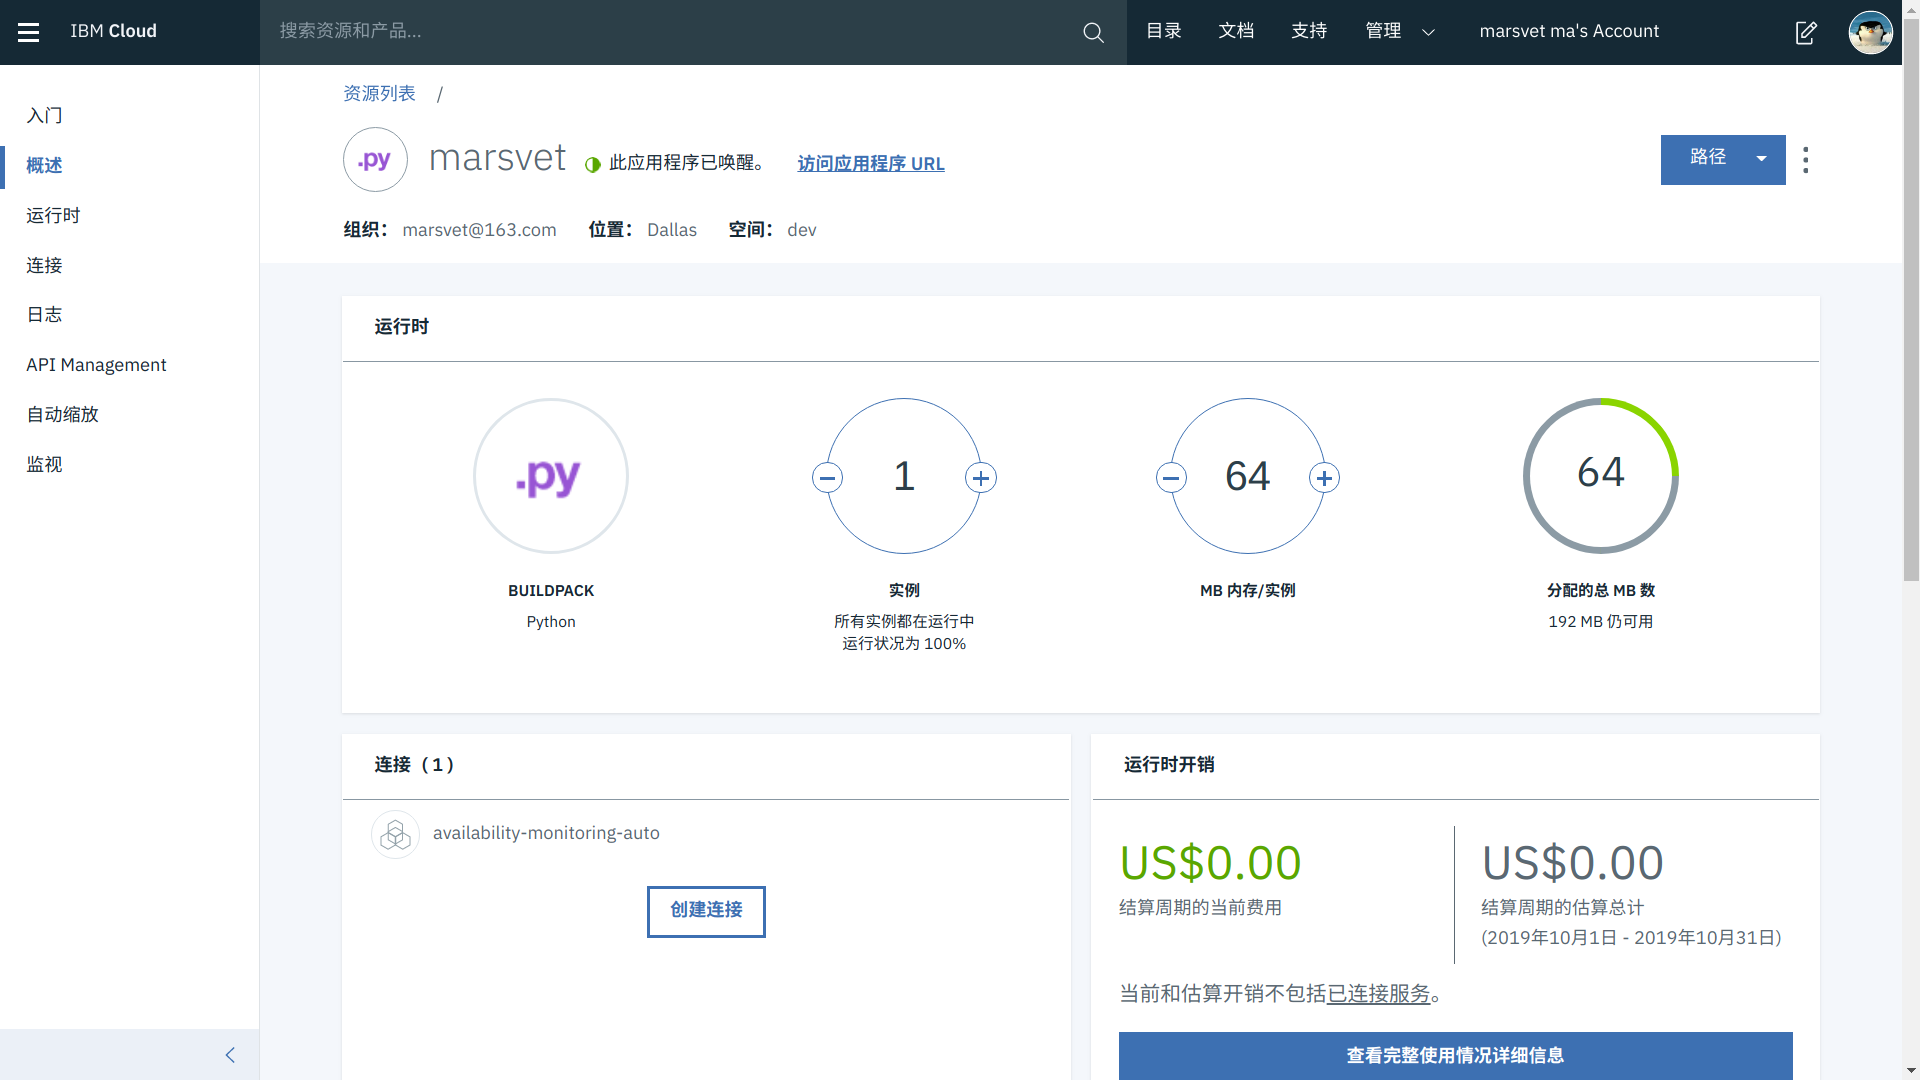This screenshot has height=1080, width=1920.
Task: Click the 创建连接 button
Action: [x=706, y=911]
